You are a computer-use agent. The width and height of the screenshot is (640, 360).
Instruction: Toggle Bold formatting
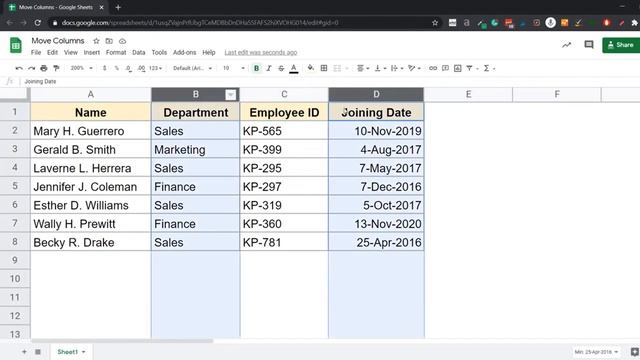click(x=256, y=68)
